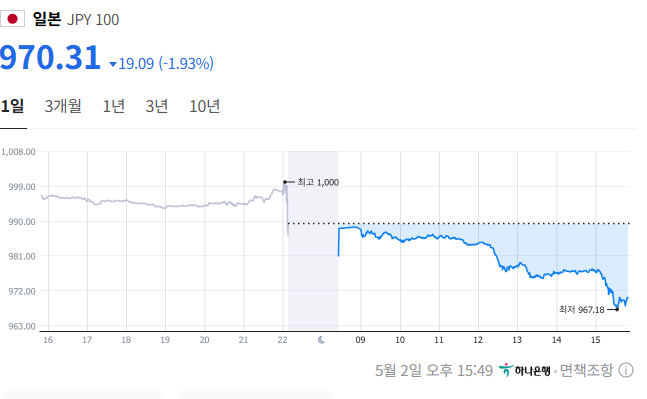Click the 일본 JPY 100 title
647x399 pixels.
pyautogui.click(x=76, y=19)
